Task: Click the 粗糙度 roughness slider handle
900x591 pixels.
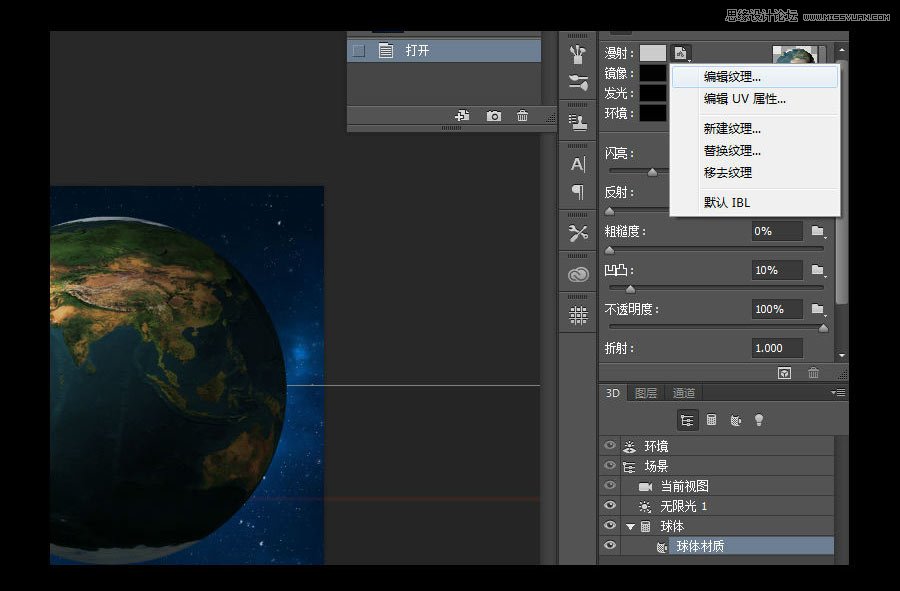Action: coord(610,250)
